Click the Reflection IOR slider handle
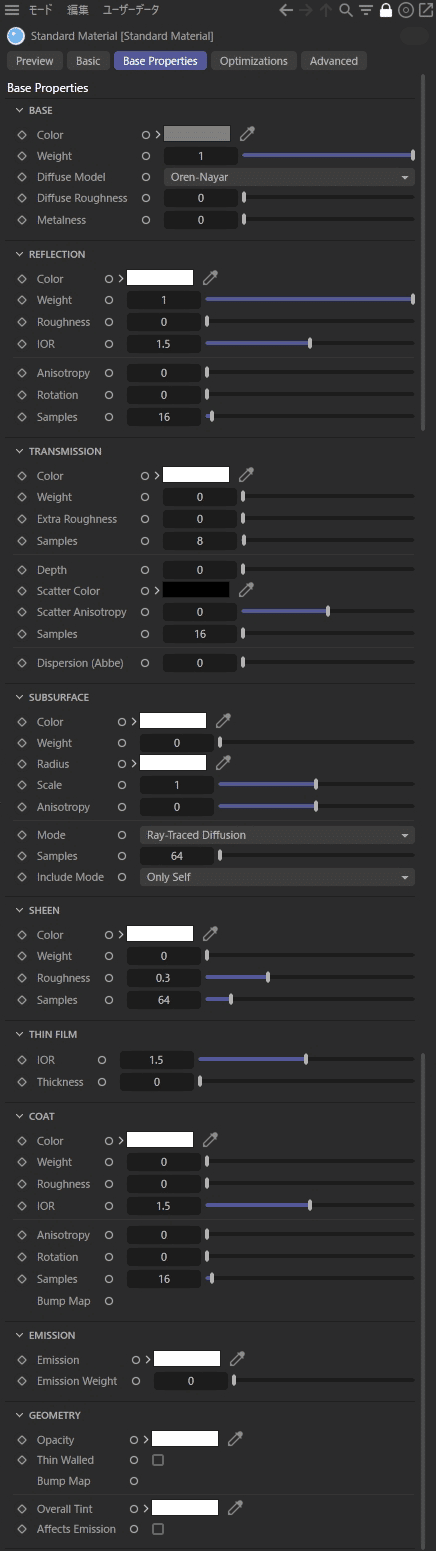436x1551 pixels. [x=310, y=344]
